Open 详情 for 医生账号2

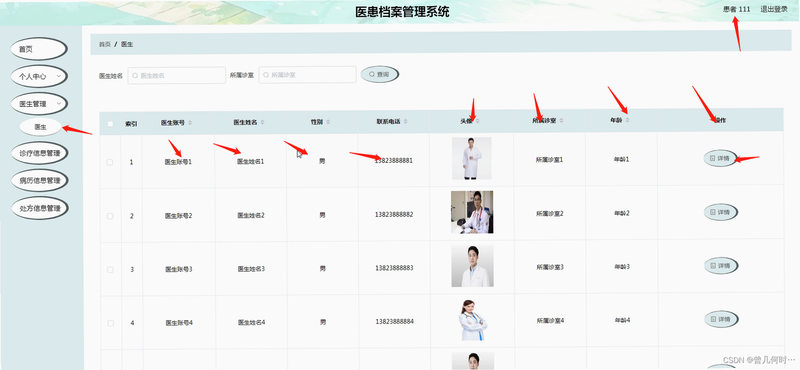point(720,212)
